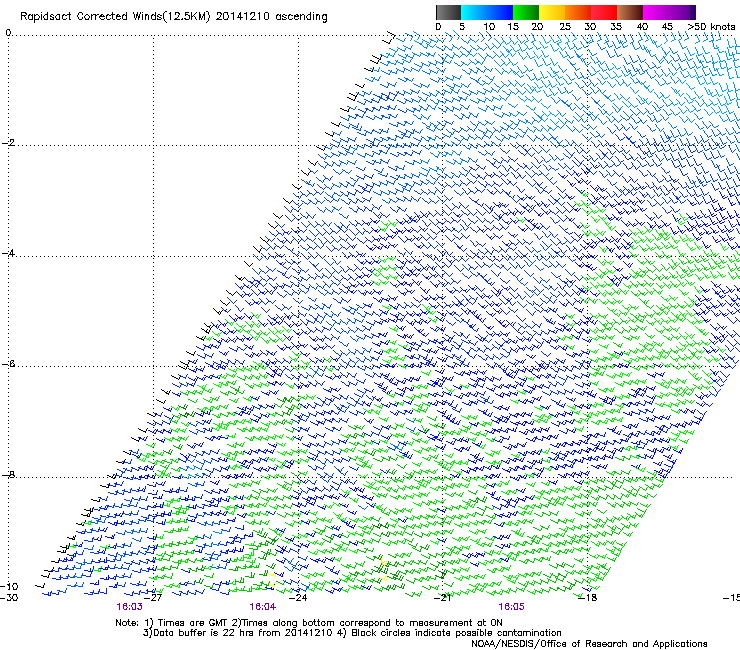Image resolution: width=740 pixels, height=650 pixels.
Task: Click the purple 16:03 time marker
Action: pos(129,607)
